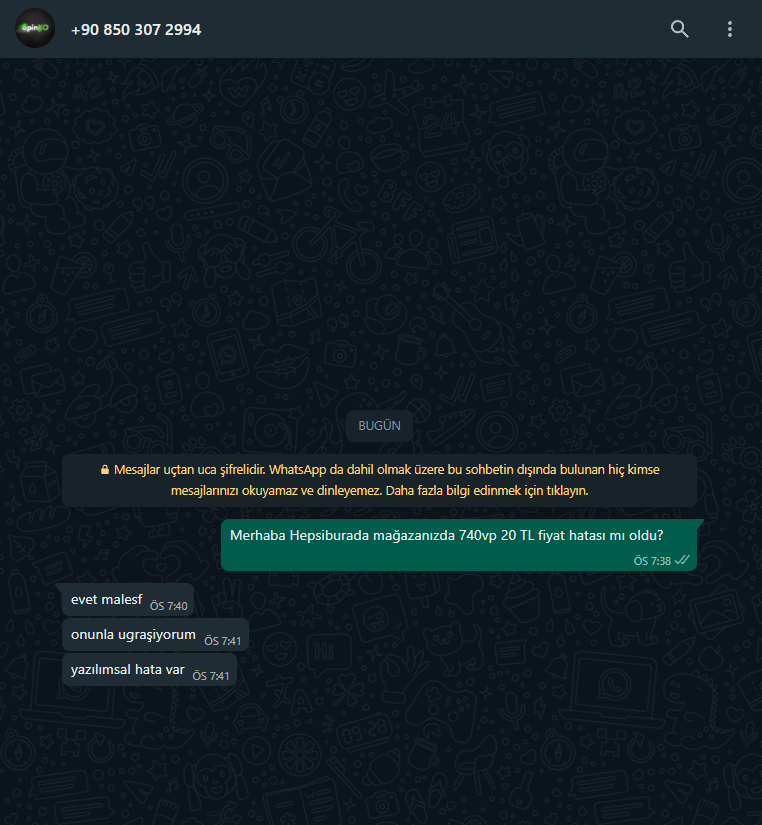This screenshot has height=825, width=762.
Task: Click the lock icon in encryption notice
Action: click(105, 469)
